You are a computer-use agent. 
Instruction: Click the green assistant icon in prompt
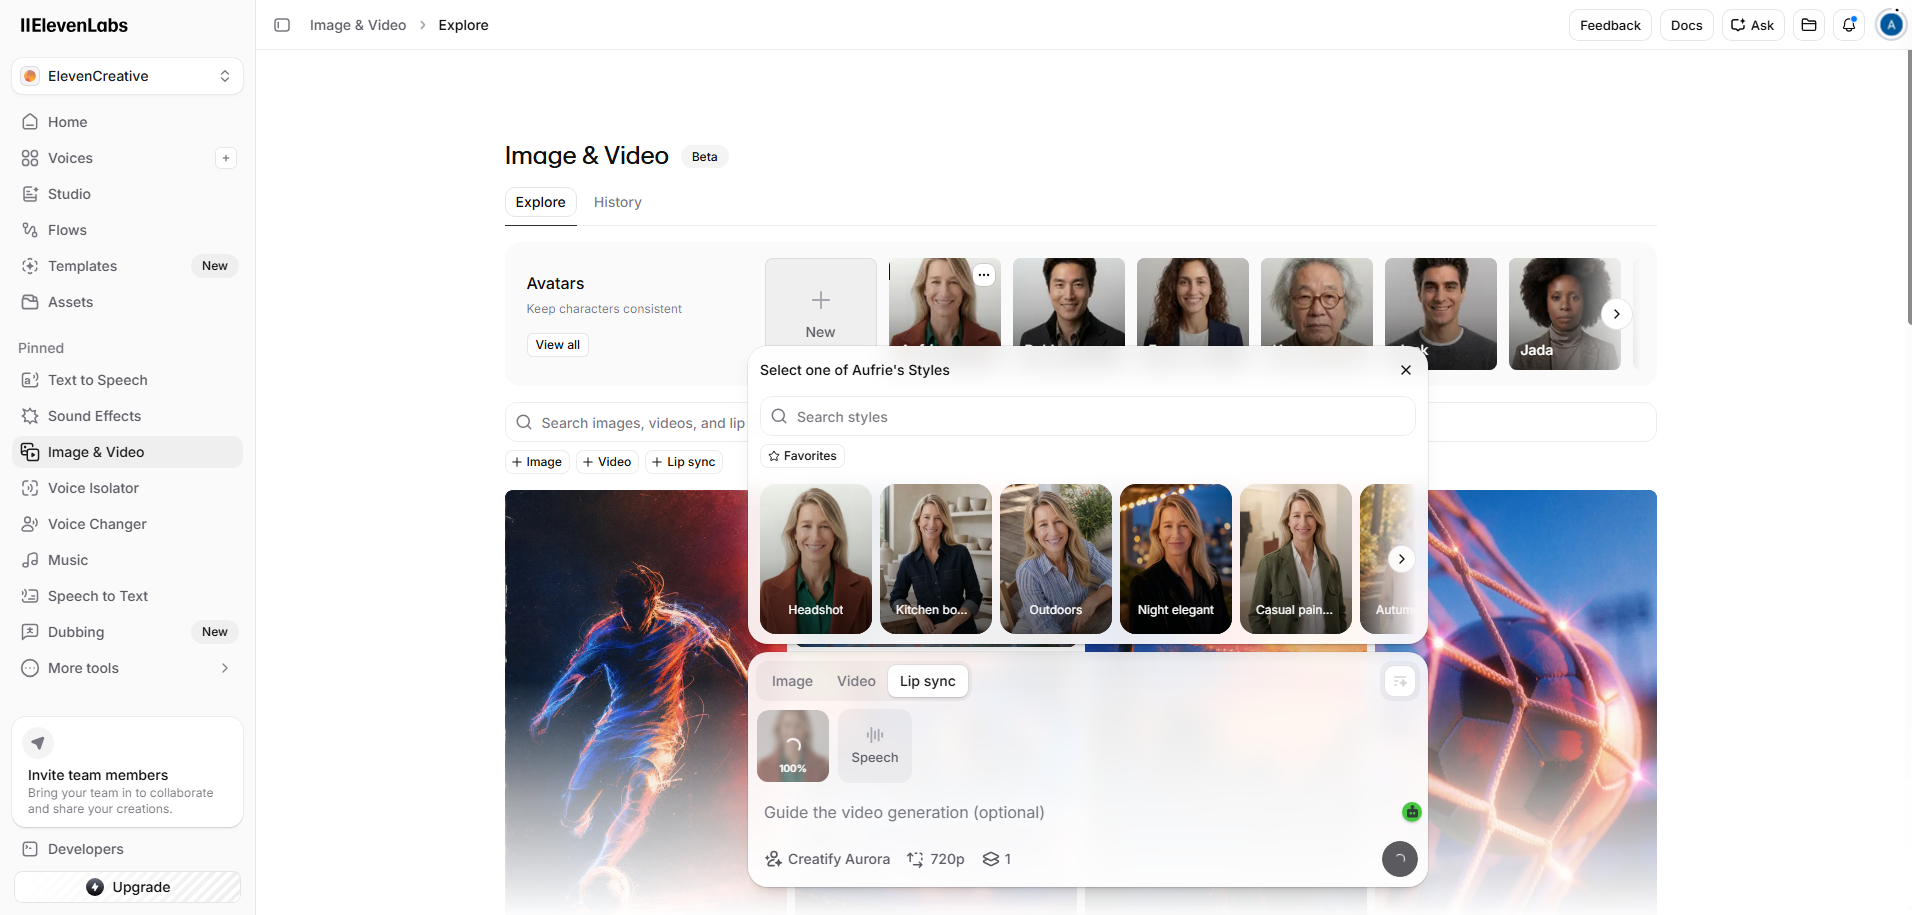pos(1412,812)
